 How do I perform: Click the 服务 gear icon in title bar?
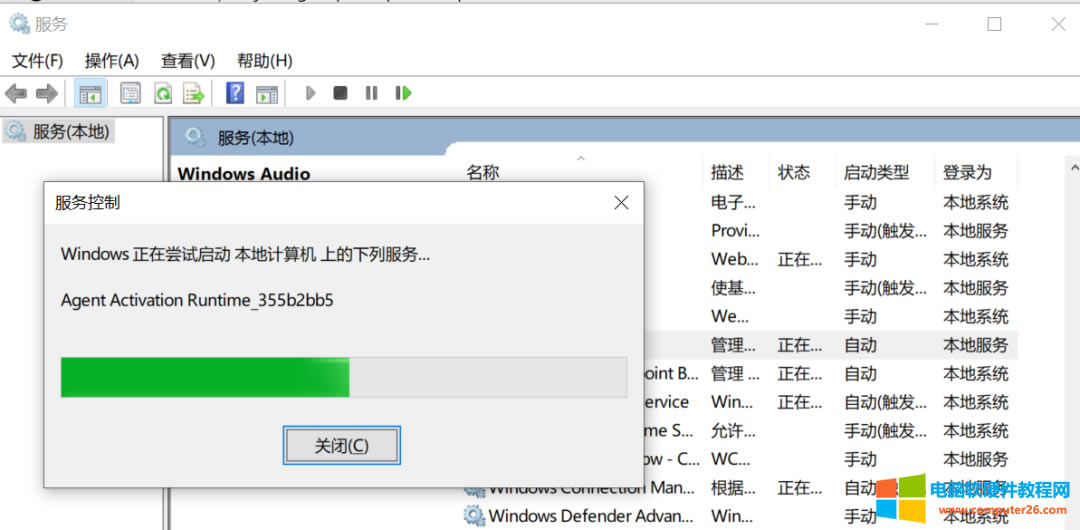click(x=19, y=24)
